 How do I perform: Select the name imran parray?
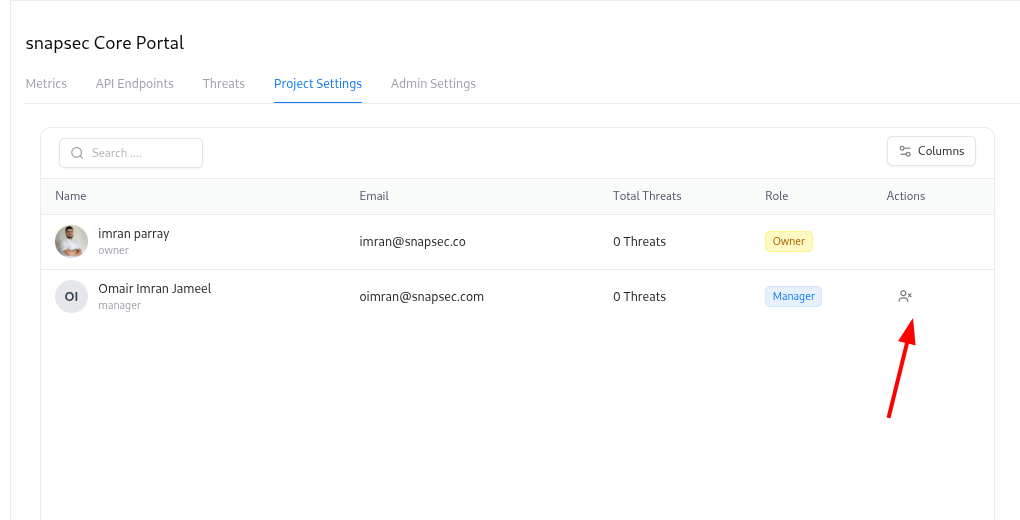[x=134, y=234]
